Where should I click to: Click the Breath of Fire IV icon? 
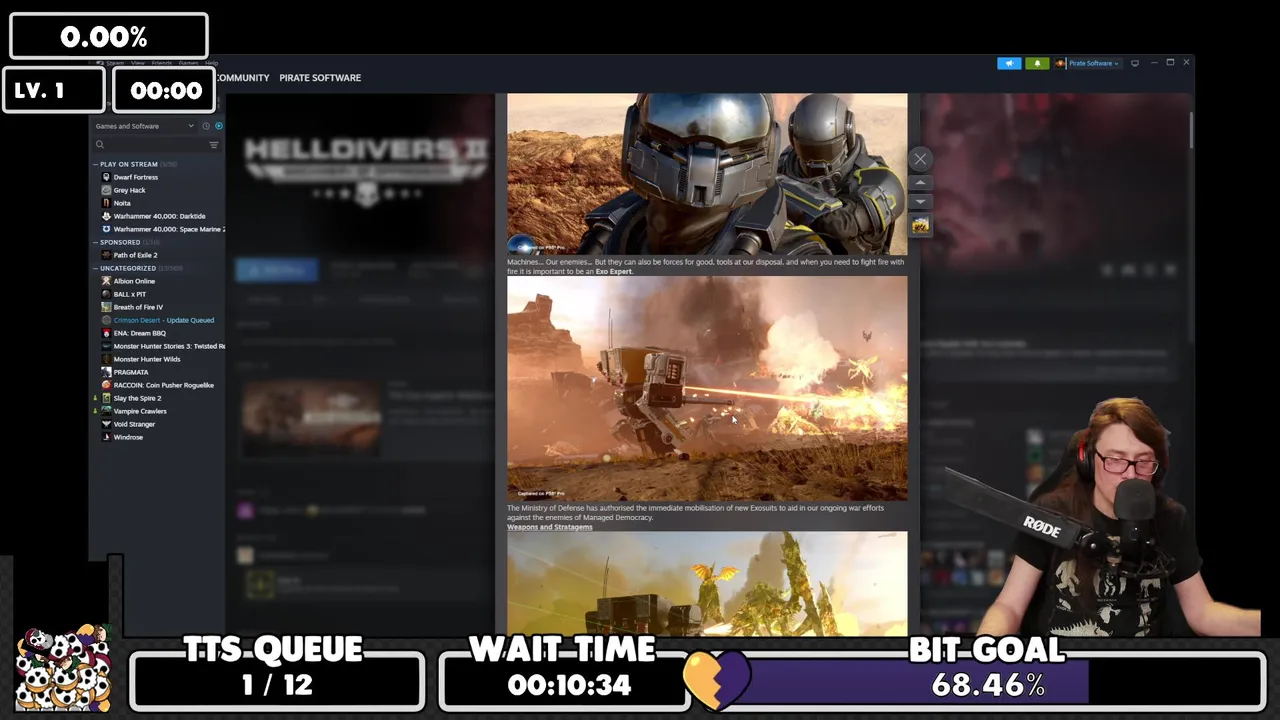[x=106, y=307]
